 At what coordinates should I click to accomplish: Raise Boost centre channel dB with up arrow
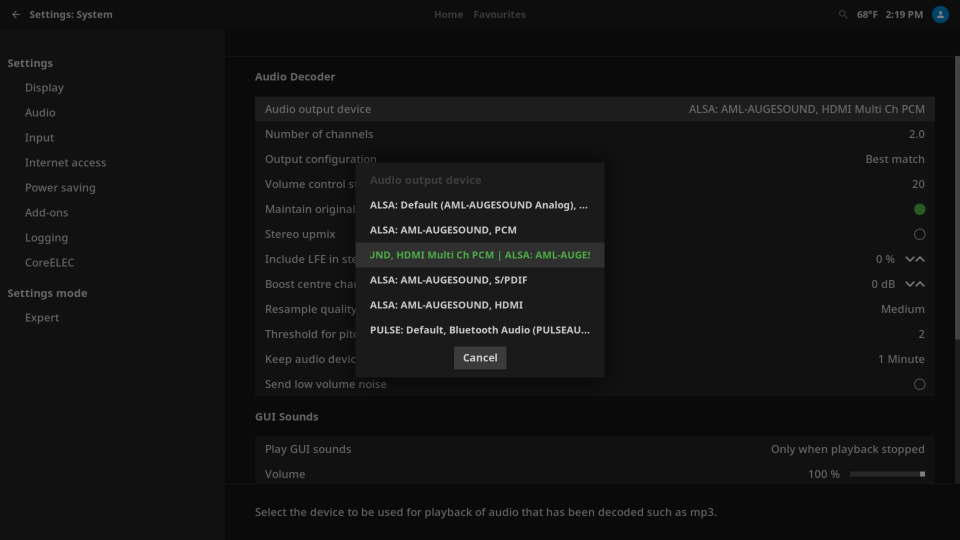[x=920, y=284]
